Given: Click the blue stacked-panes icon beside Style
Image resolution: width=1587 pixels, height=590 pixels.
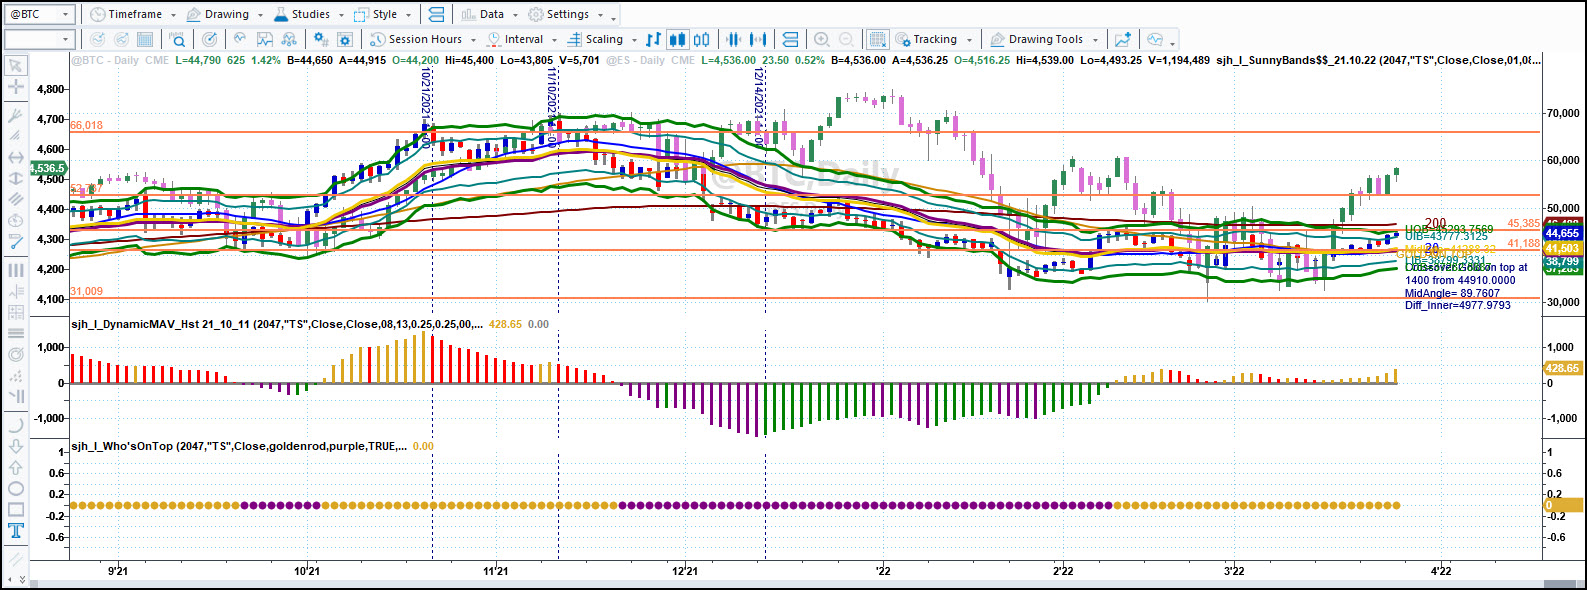Looking at the screenshot, I should click(436, 14).
